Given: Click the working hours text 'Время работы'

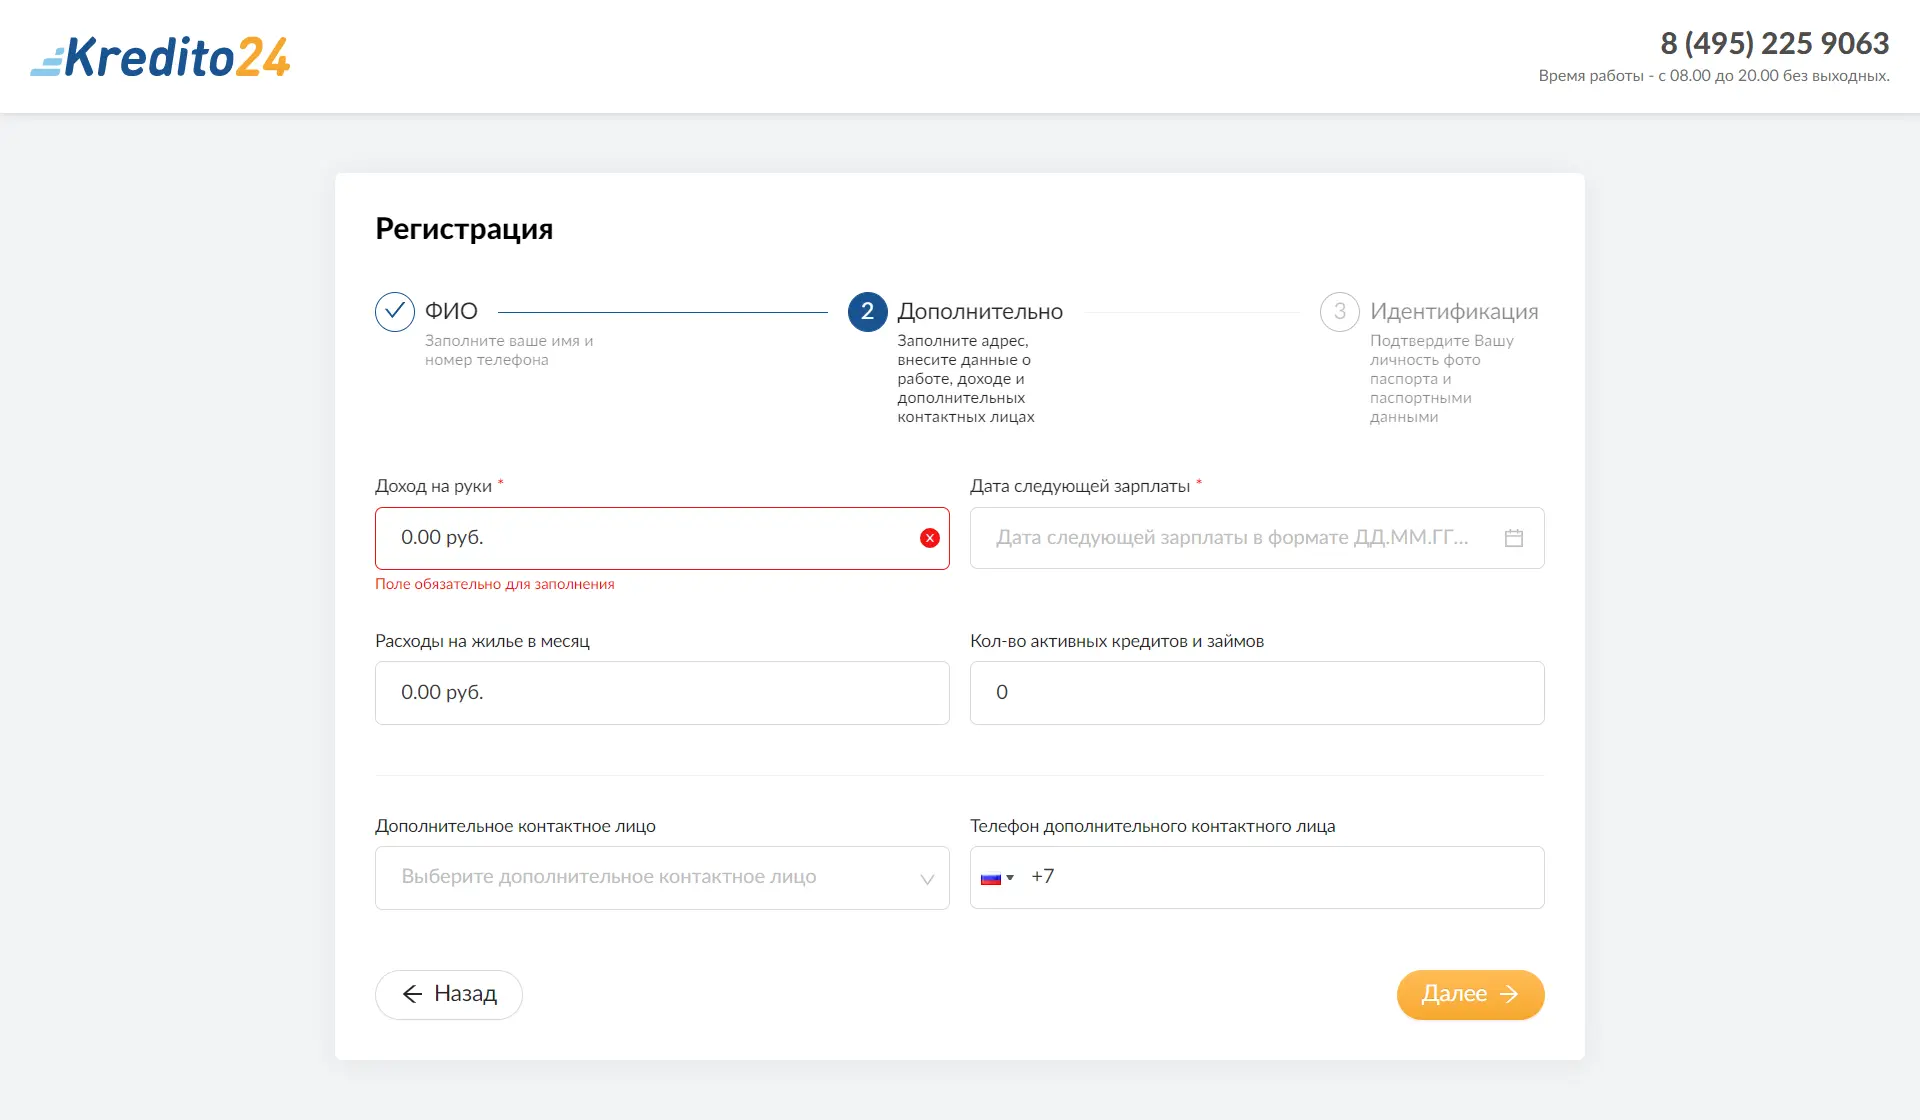Looking at the screenshot, I should pos(1714,76).
